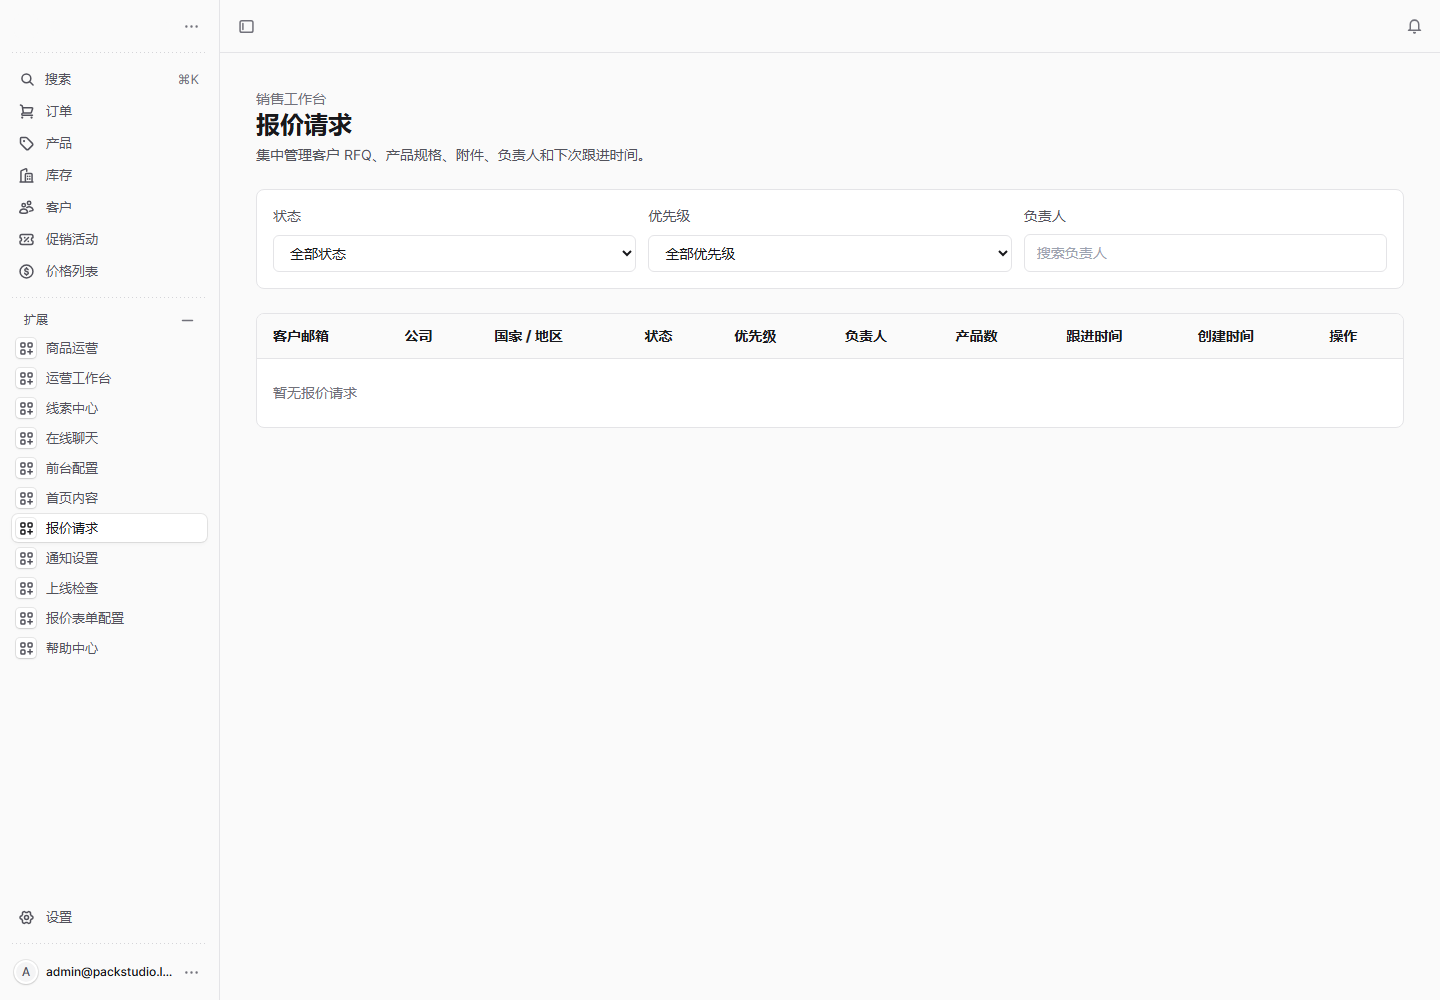Open the 全部状态 status dropdown
Image resolution: width=1440 pixels, height=1000 pixels.
click(x=454, y=254)
